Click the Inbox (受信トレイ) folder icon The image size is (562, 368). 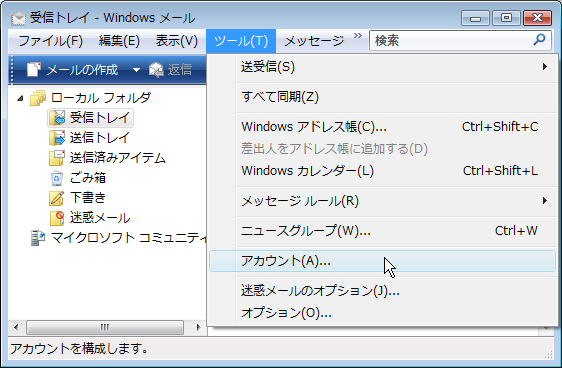57,118
